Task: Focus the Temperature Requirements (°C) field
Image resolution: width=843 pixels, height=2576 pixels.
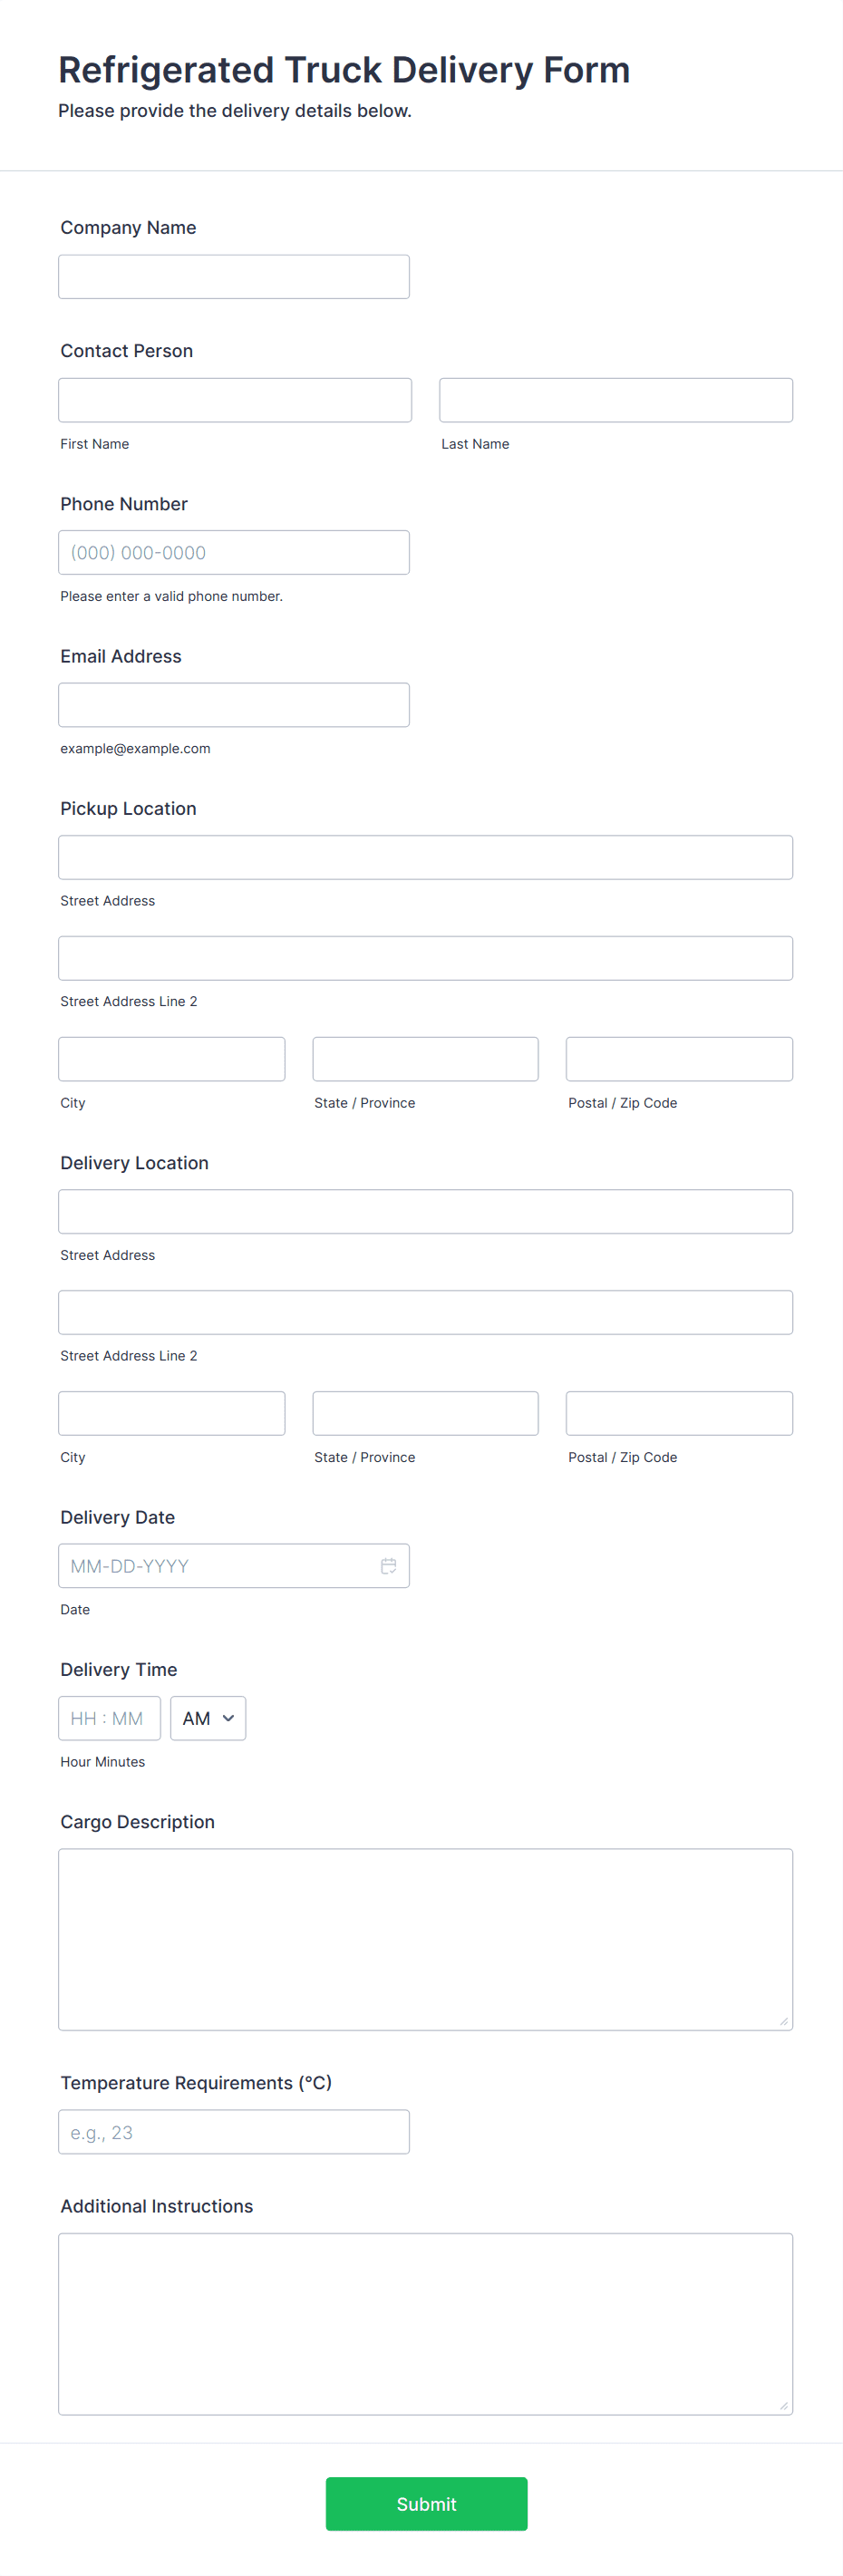Action: pos(234,2131)
